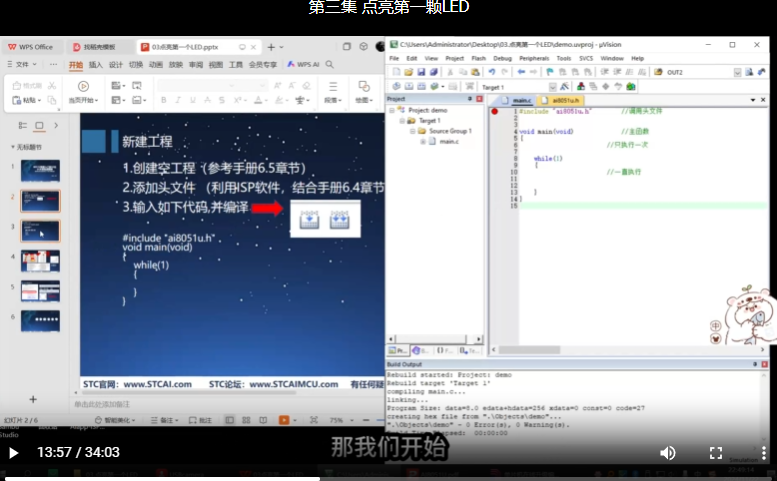Toggle Bold formatting in WPS ribbon
Image resolution: width=777 pixels, height=481 pixels.
click(164, 100)
